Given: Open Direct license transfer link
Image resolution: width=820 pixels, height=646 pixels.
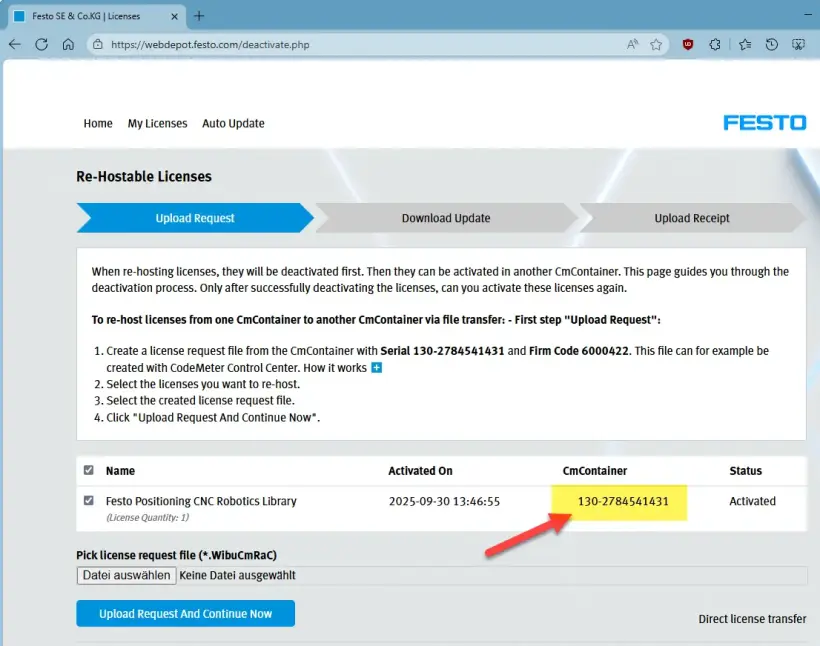Looking at the screenshot, I should coord(752,618).
